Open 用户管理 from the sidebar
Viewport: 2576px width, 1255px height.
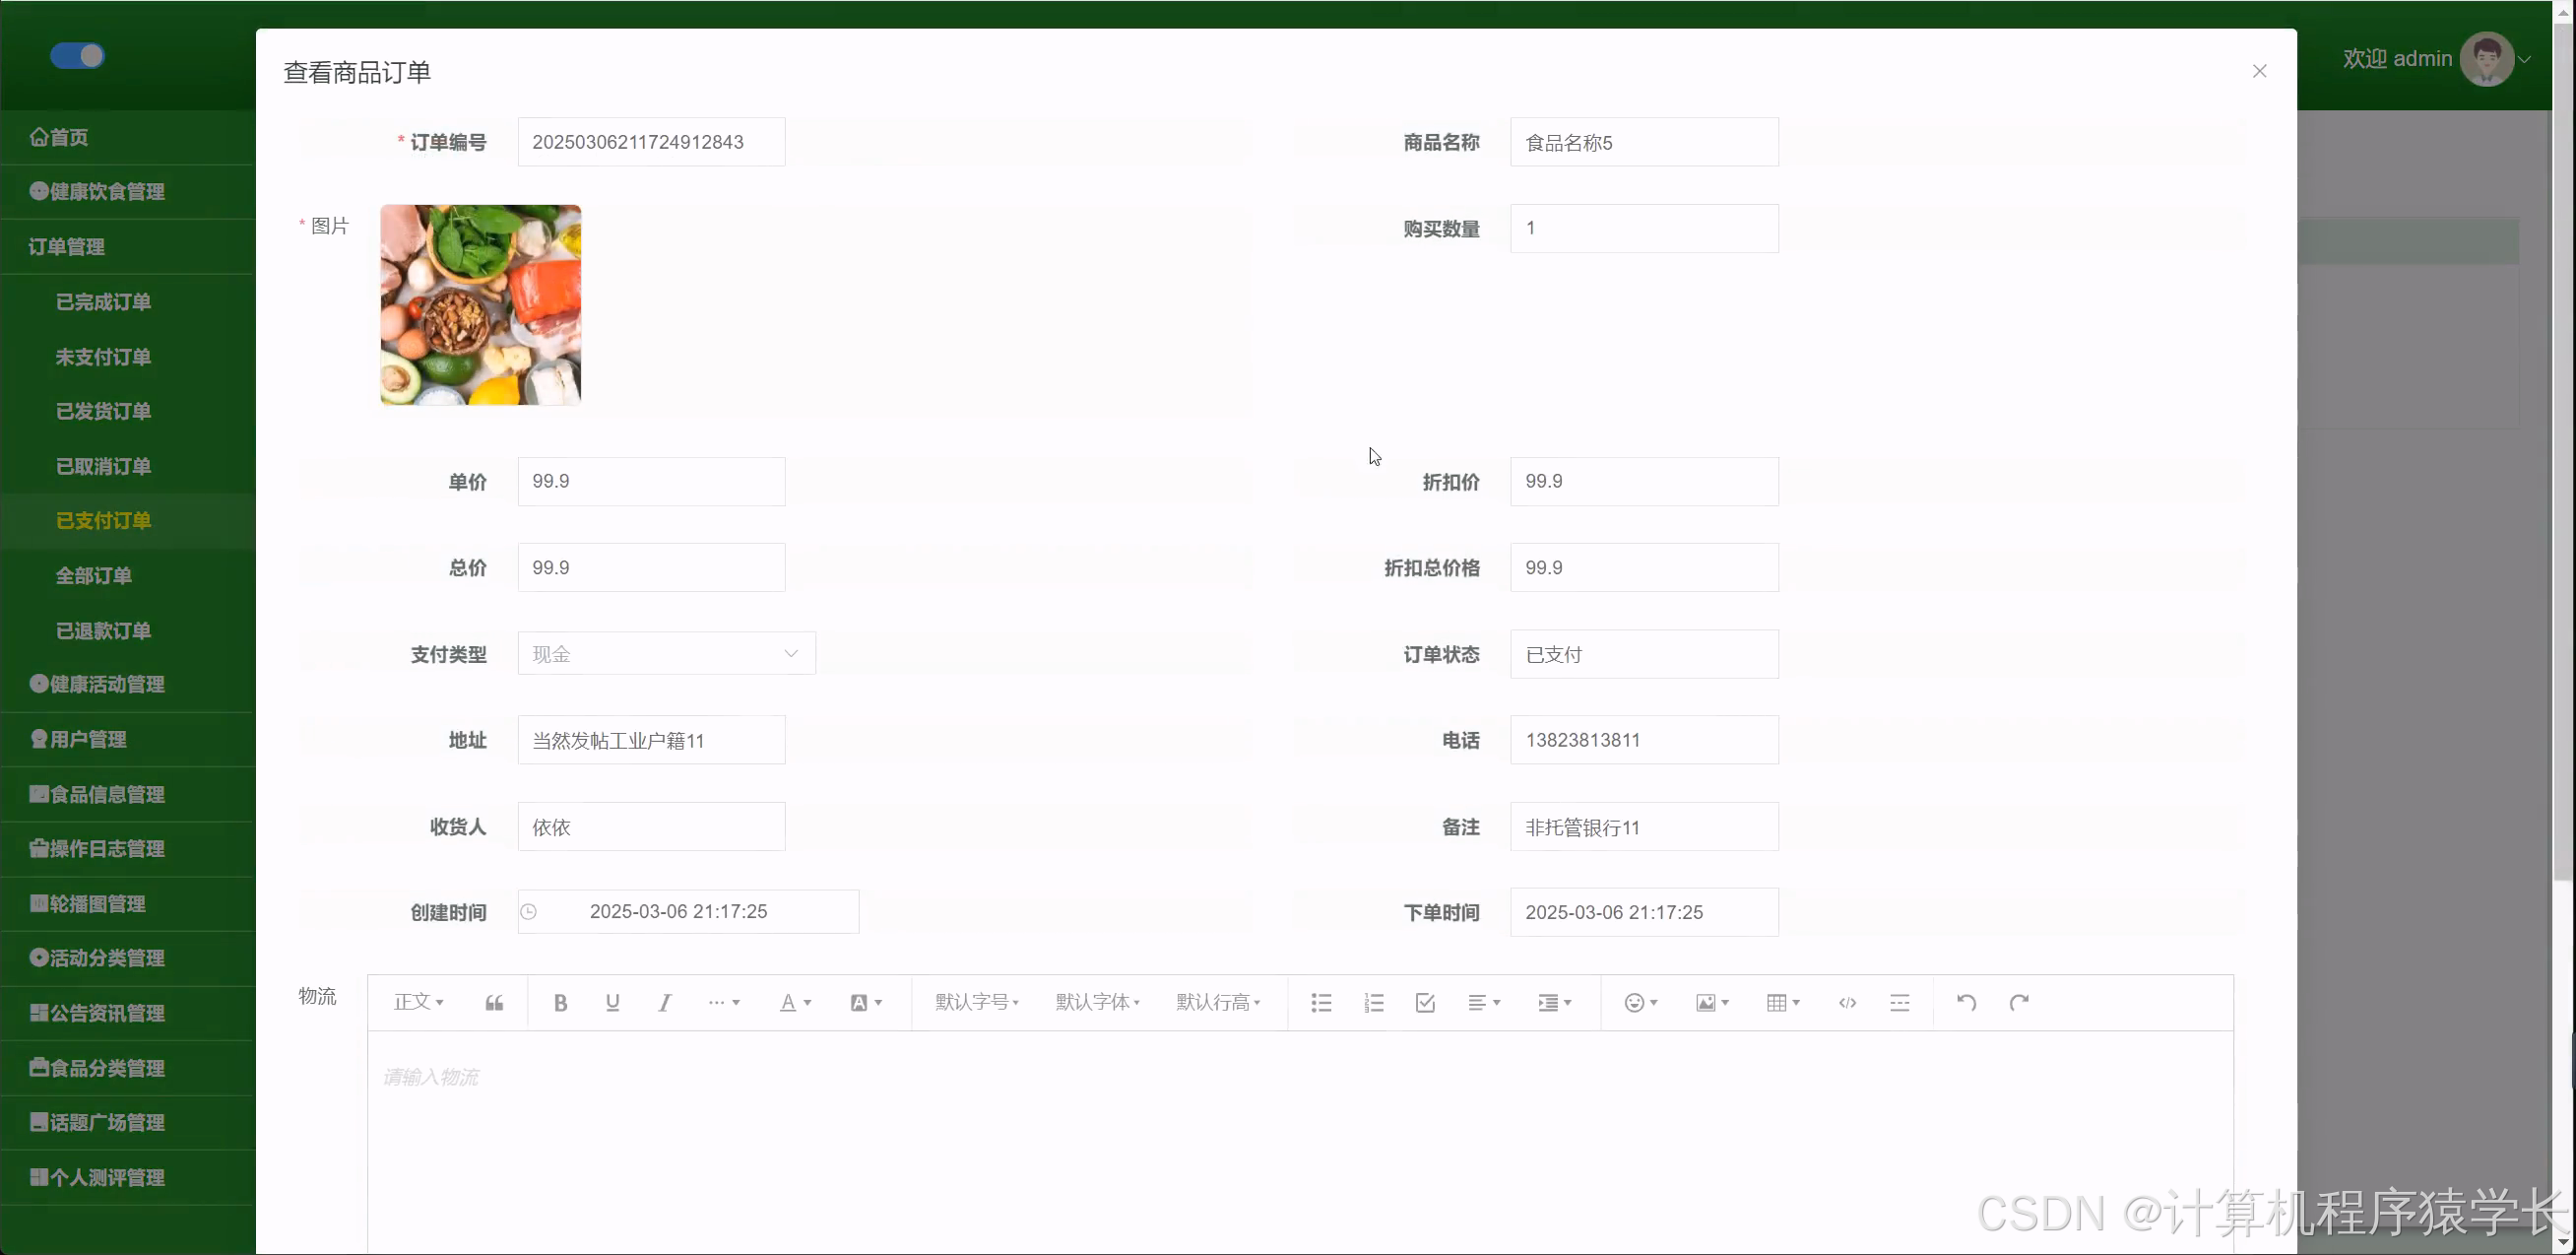click(x=90, y=739)
